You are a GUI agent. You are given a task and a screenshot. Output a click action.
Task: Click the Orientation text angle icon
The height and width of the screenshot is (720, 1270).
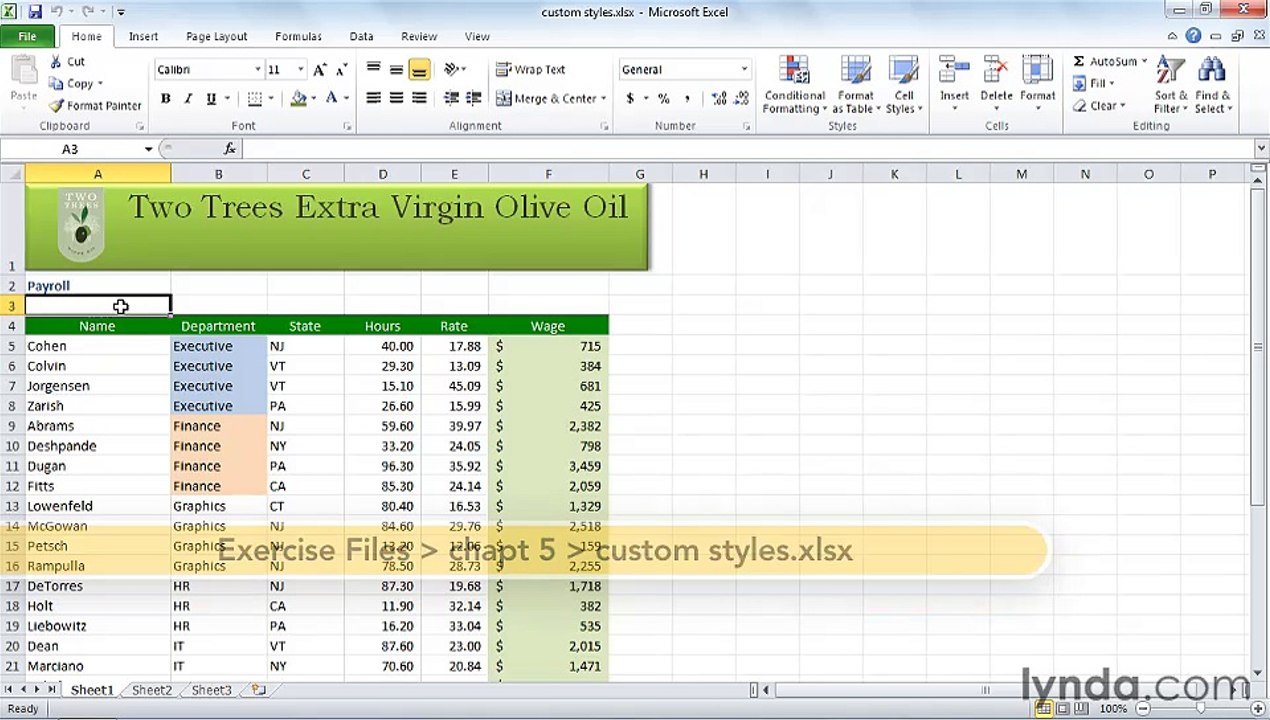[451, 69]
